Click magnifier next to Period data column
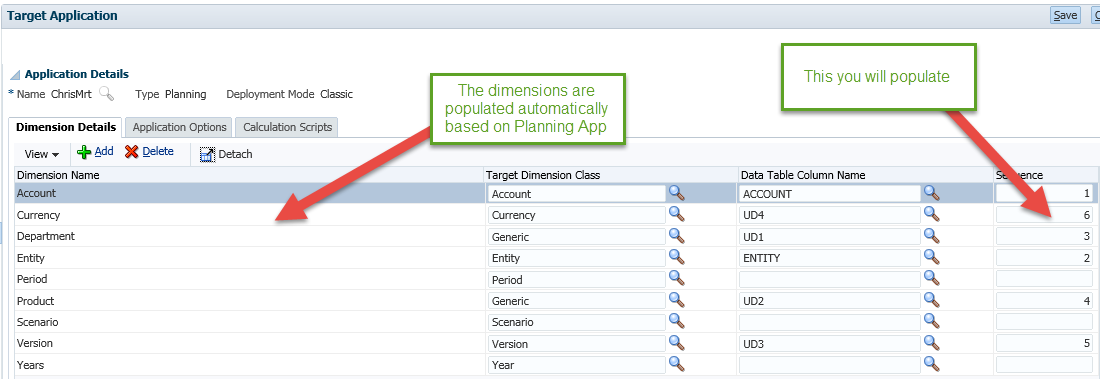The height and width of the screenshot is (379, 1100). (x=932, y=279)
